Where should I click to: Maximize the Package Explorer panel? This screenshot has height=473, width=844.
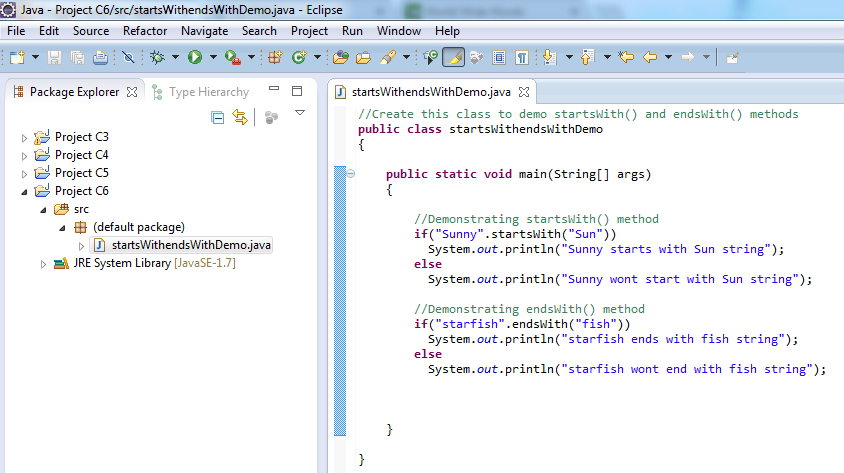click(297, 91)
